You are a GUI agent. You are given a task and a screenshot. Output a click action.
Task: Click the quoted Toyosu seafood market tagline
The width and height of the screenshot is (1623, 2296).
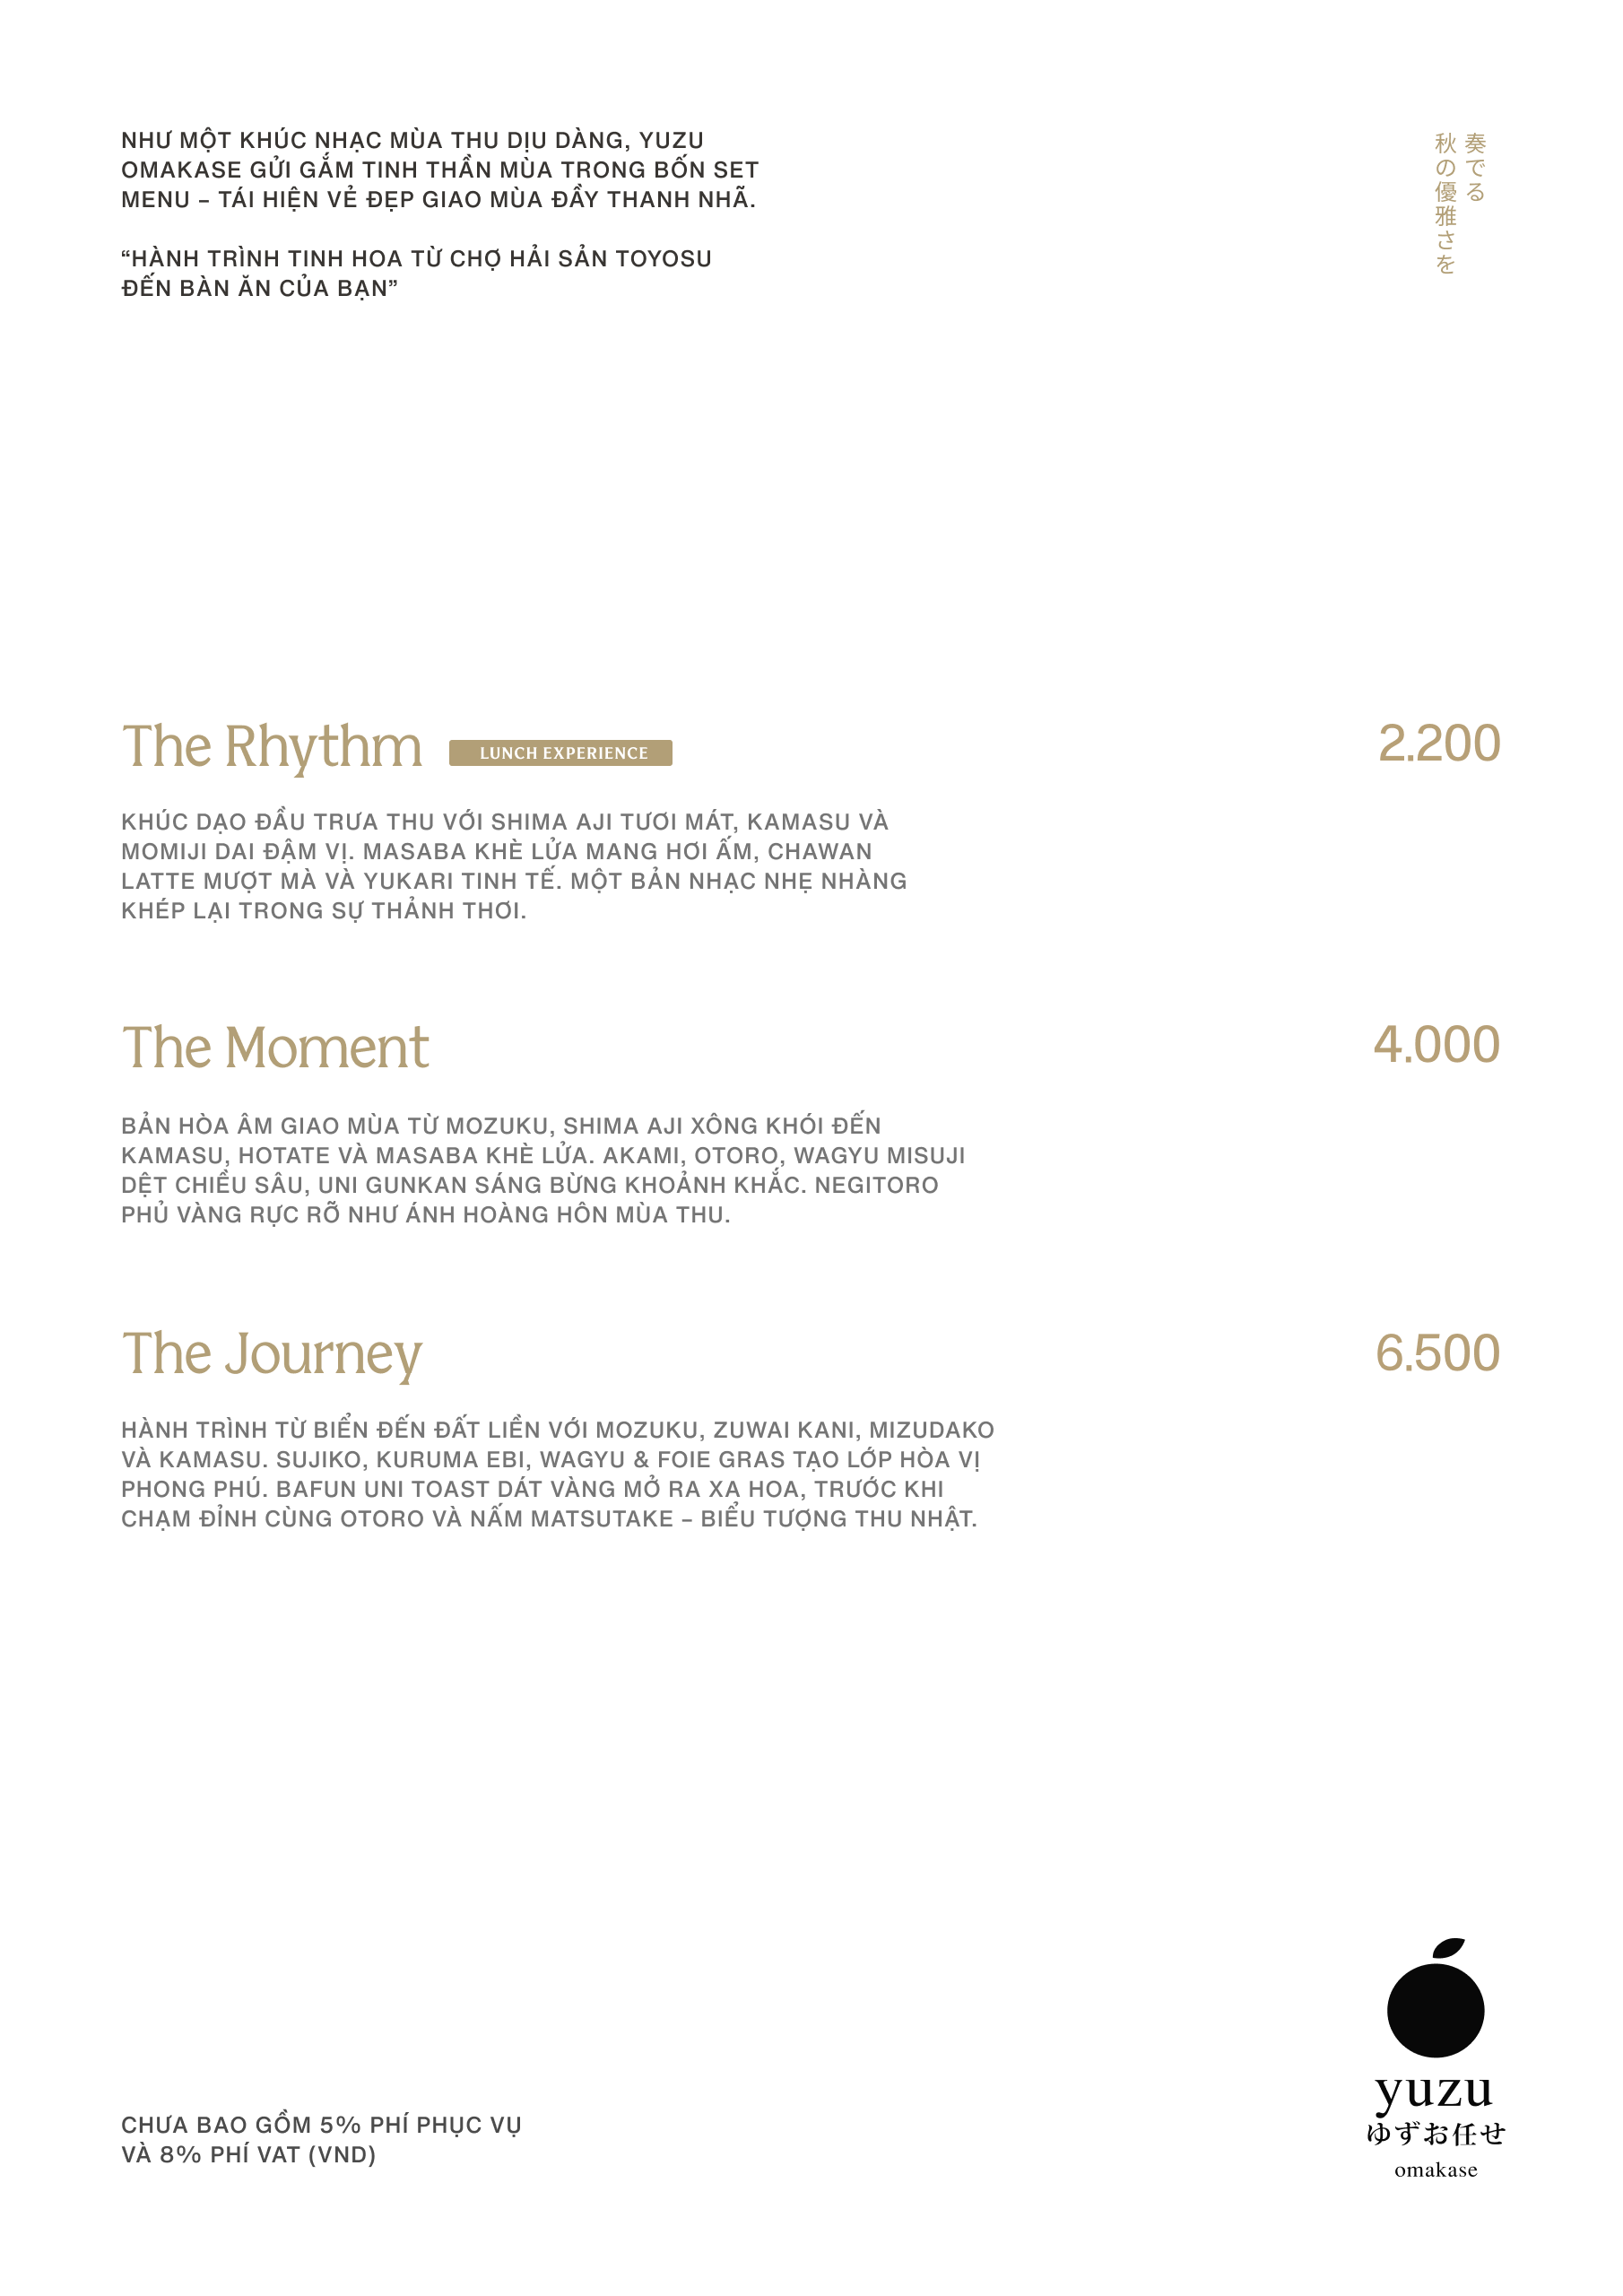[x=416, y=273]
